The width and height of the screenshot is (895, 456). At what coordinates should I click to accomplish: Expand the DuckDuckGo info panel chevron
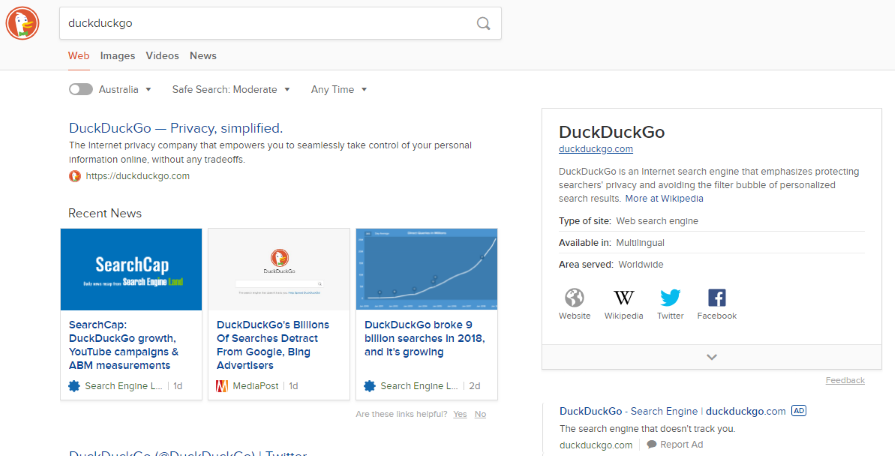point(711,357)
